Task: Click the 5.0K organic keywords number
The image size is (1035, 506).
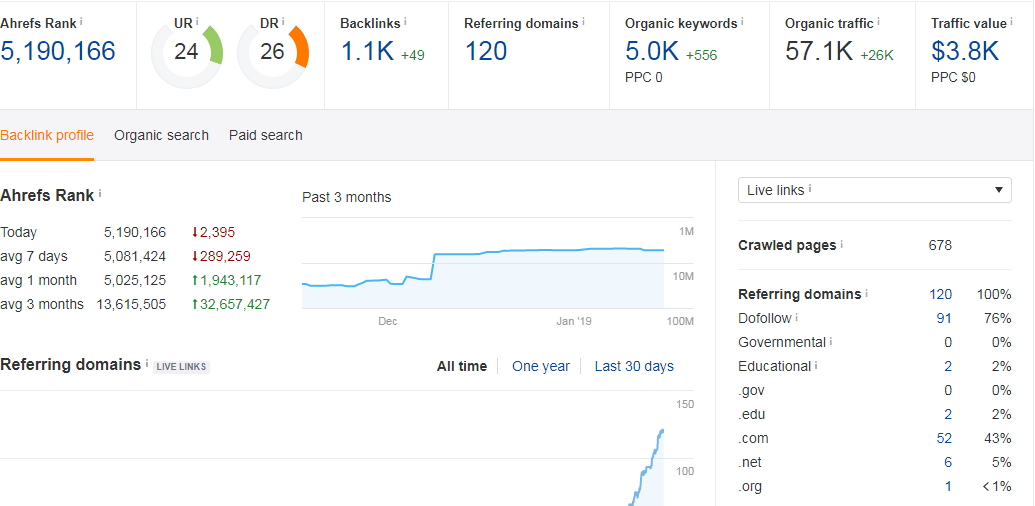Action: tap(652, 51)
